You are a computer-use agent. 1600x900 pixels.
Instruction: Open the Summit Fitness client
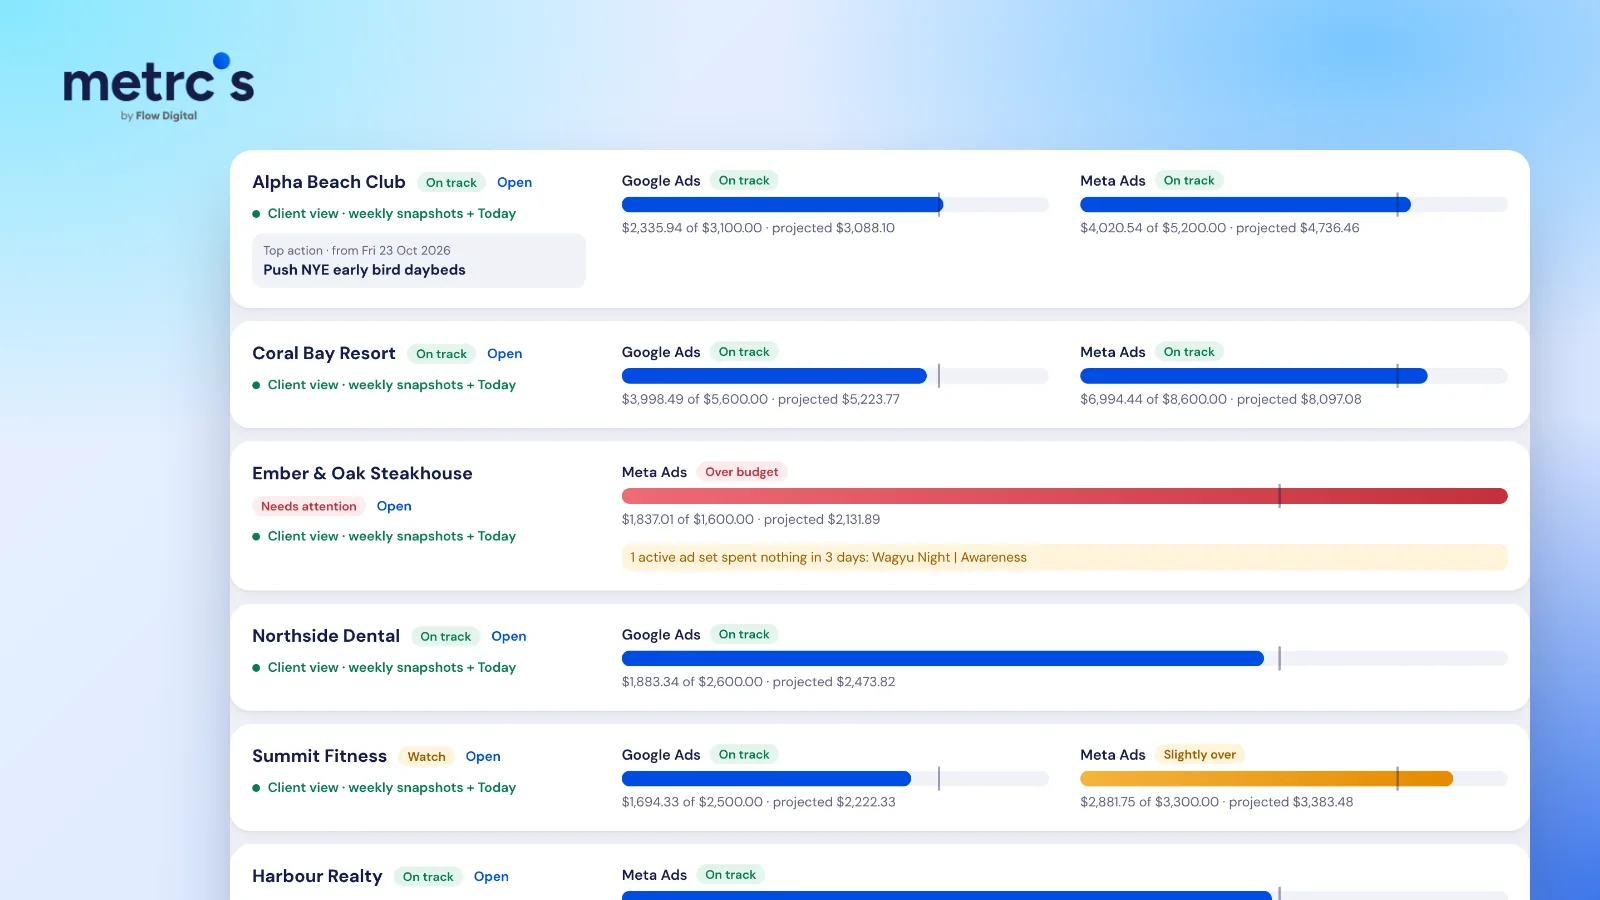pyautogui.click(x=483, y=757)
